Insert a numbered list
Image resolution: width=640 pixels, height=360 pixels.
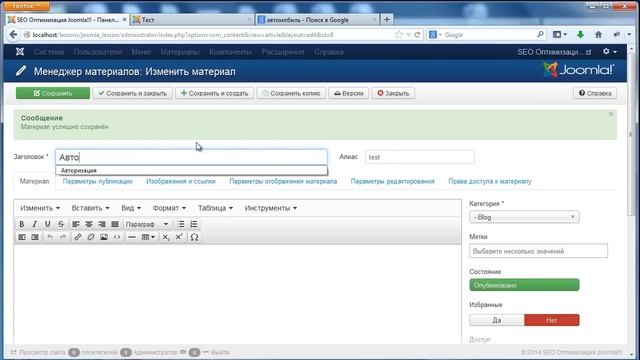(194, 224)
